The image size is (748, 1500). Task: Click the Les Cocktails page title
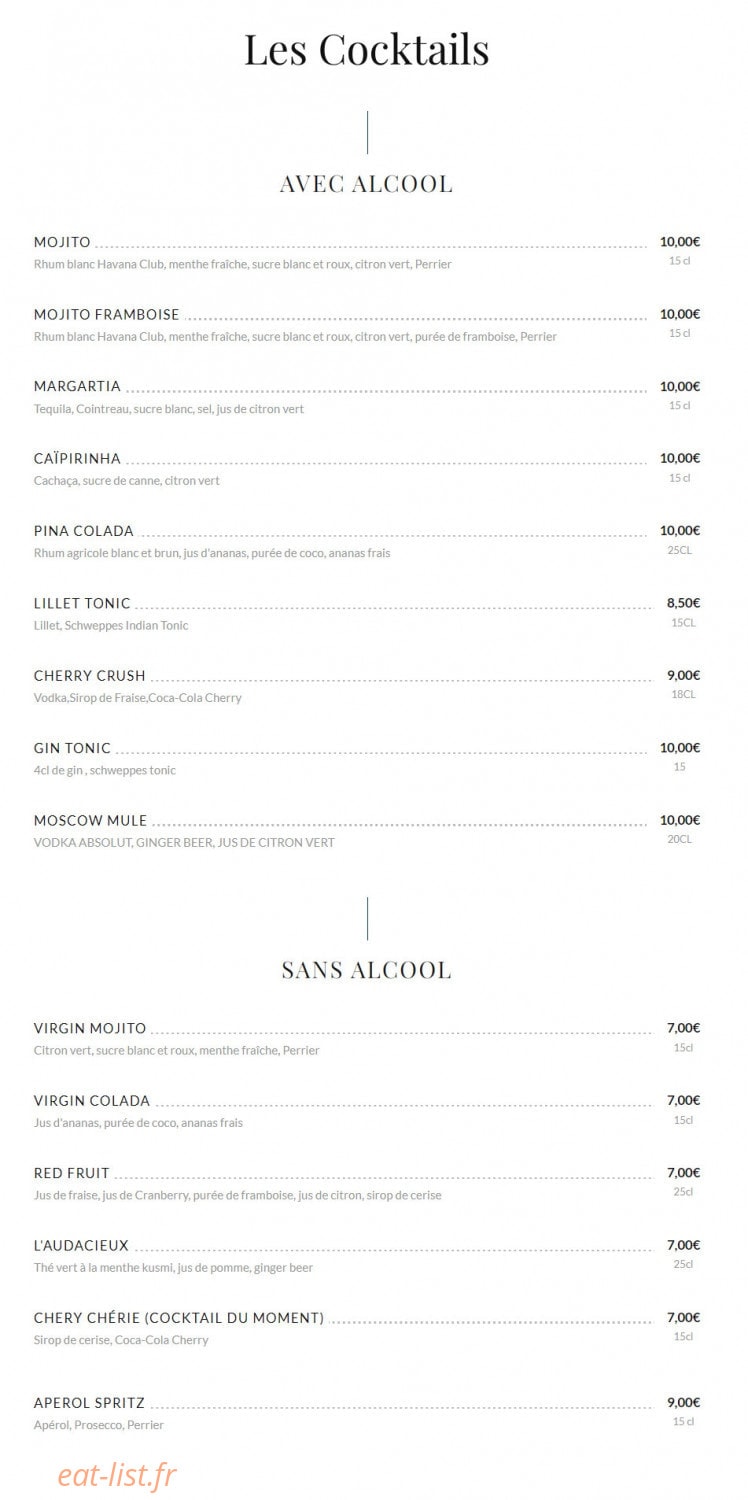367,50
